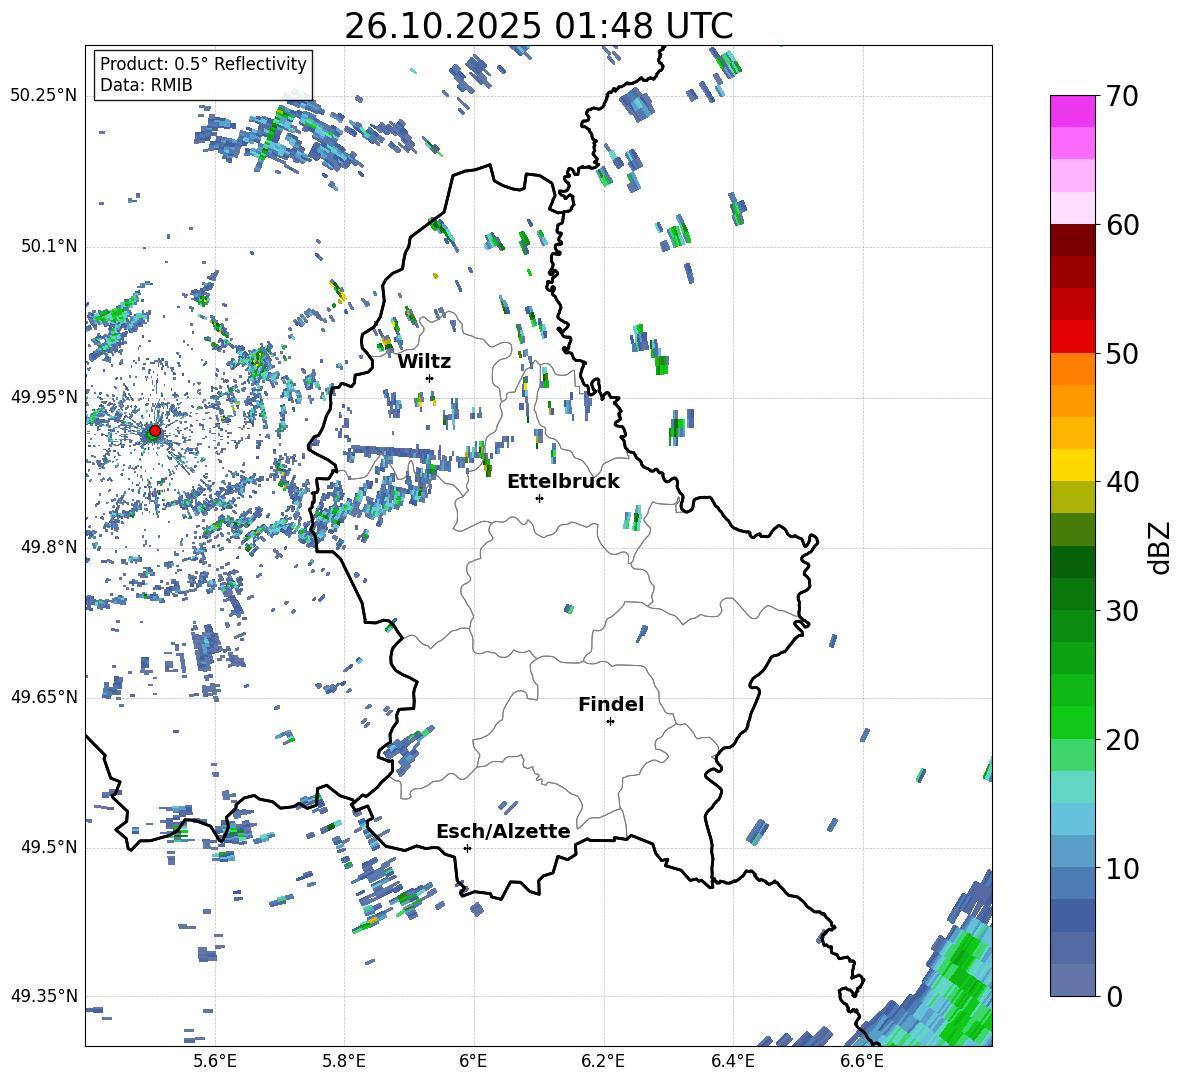Pick the bright red 50 dBZ swatch

(x=1073, y=337)
